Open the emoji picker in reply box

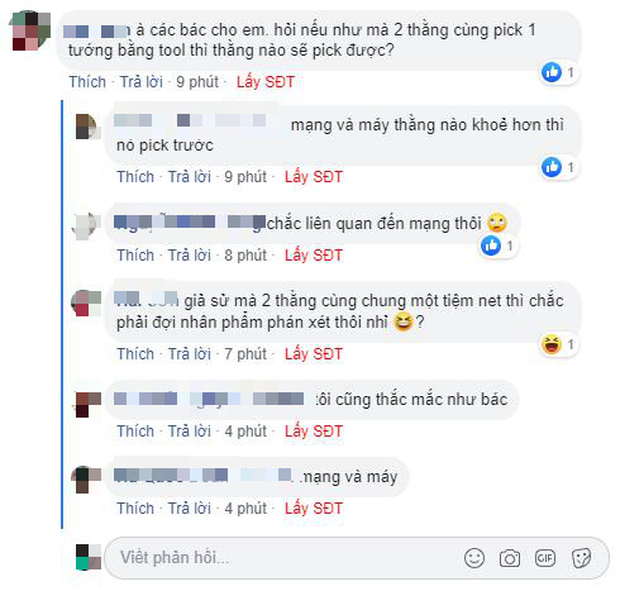coord(474,558)
